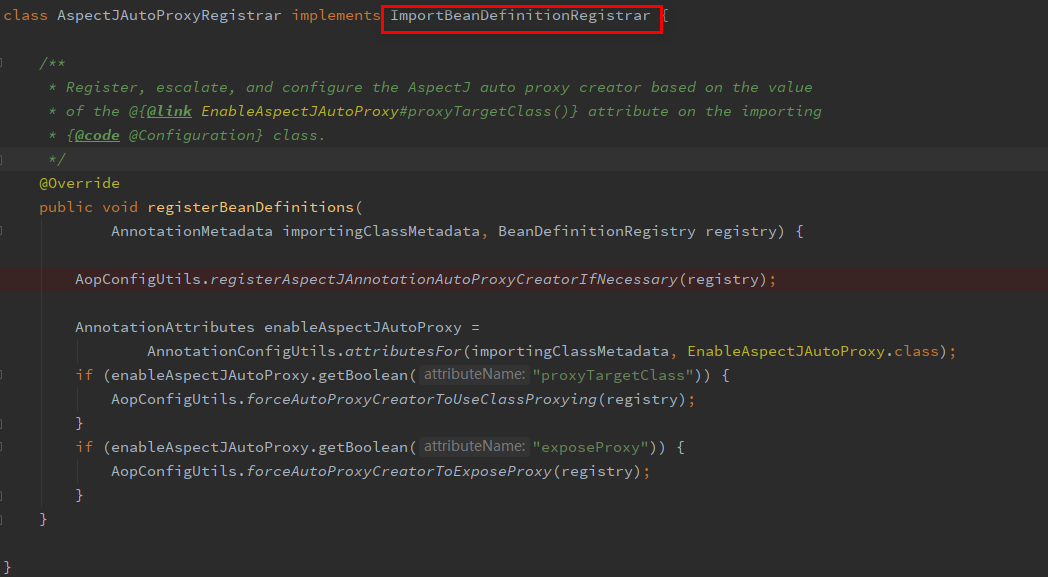Click the Javadoc opening /** marker
This screenshot has width=1048, height=577.
52,64
